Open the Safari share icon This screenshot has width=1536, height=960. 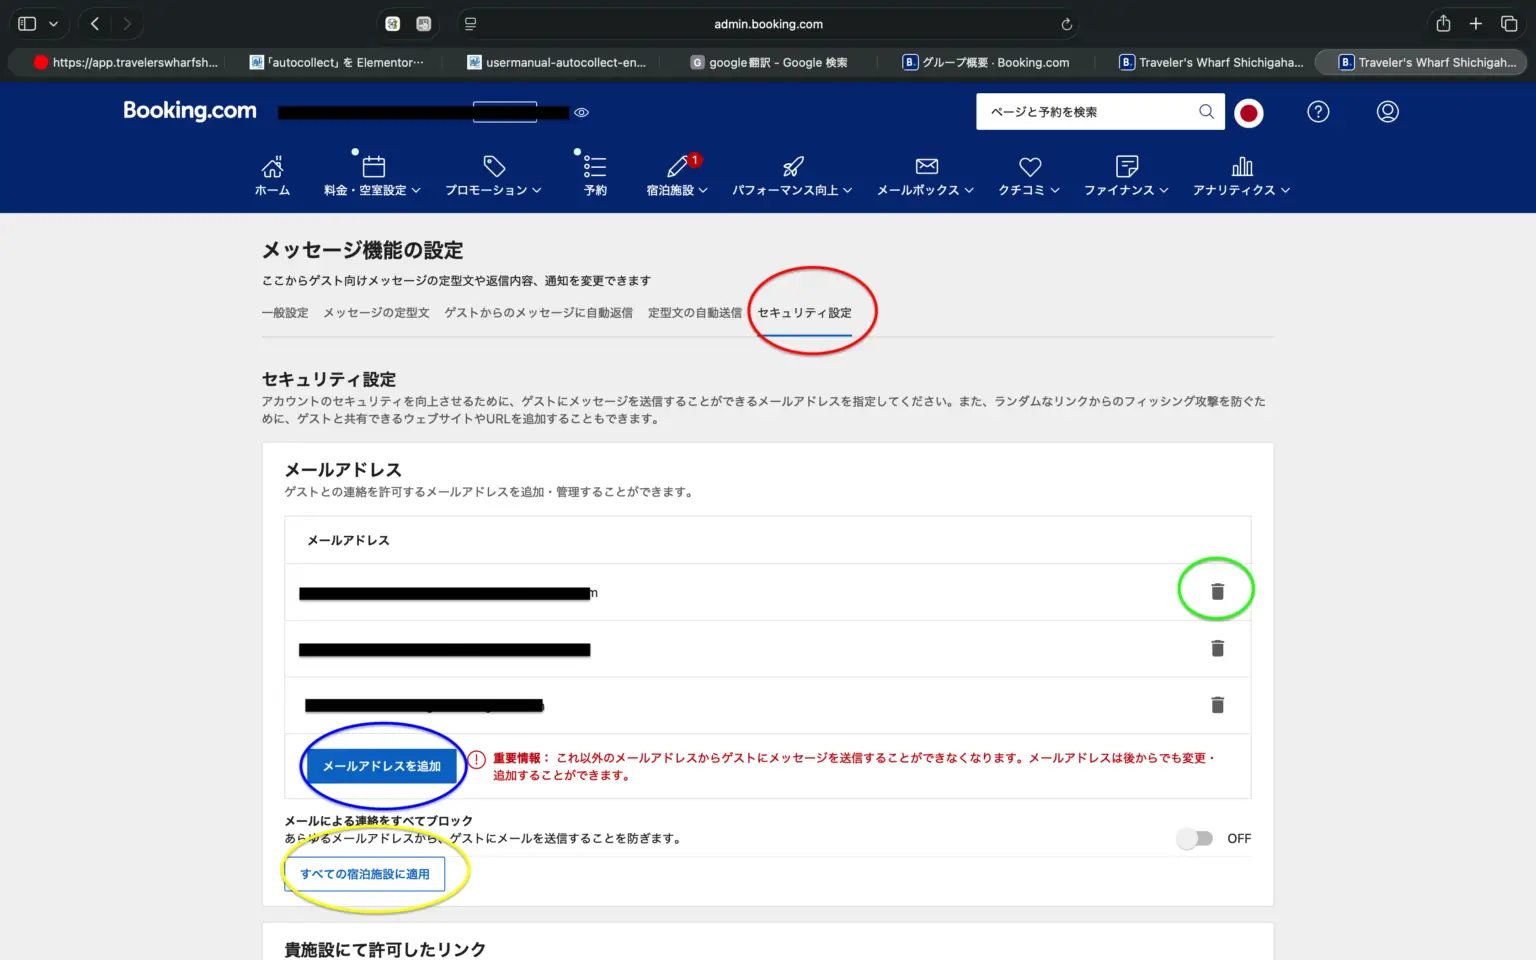1443,24
